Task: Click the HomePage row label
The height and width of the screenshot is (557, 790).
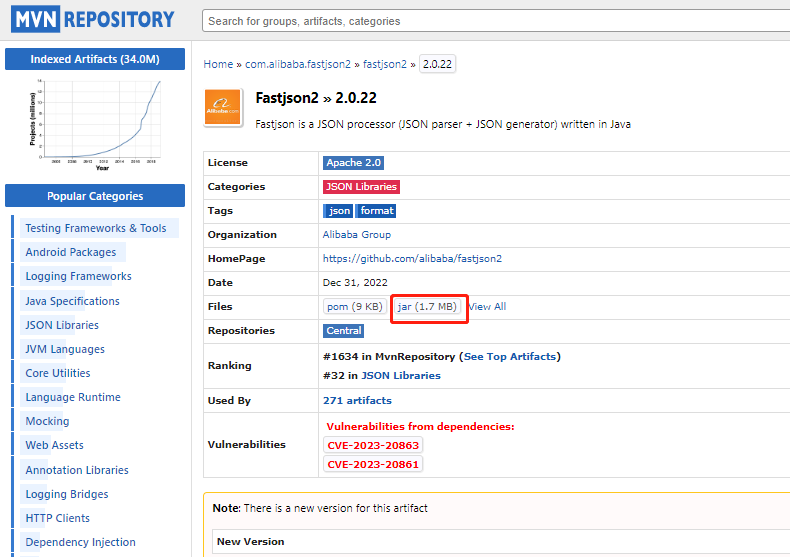Action: tap(236, 259)
